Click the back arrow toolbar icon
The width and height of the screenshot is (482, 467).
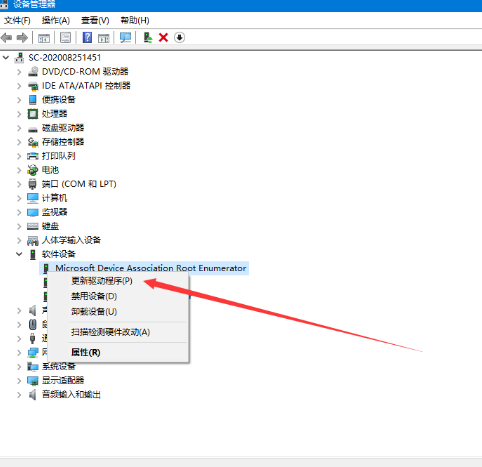pyautogui.click(x=7, y=37)
